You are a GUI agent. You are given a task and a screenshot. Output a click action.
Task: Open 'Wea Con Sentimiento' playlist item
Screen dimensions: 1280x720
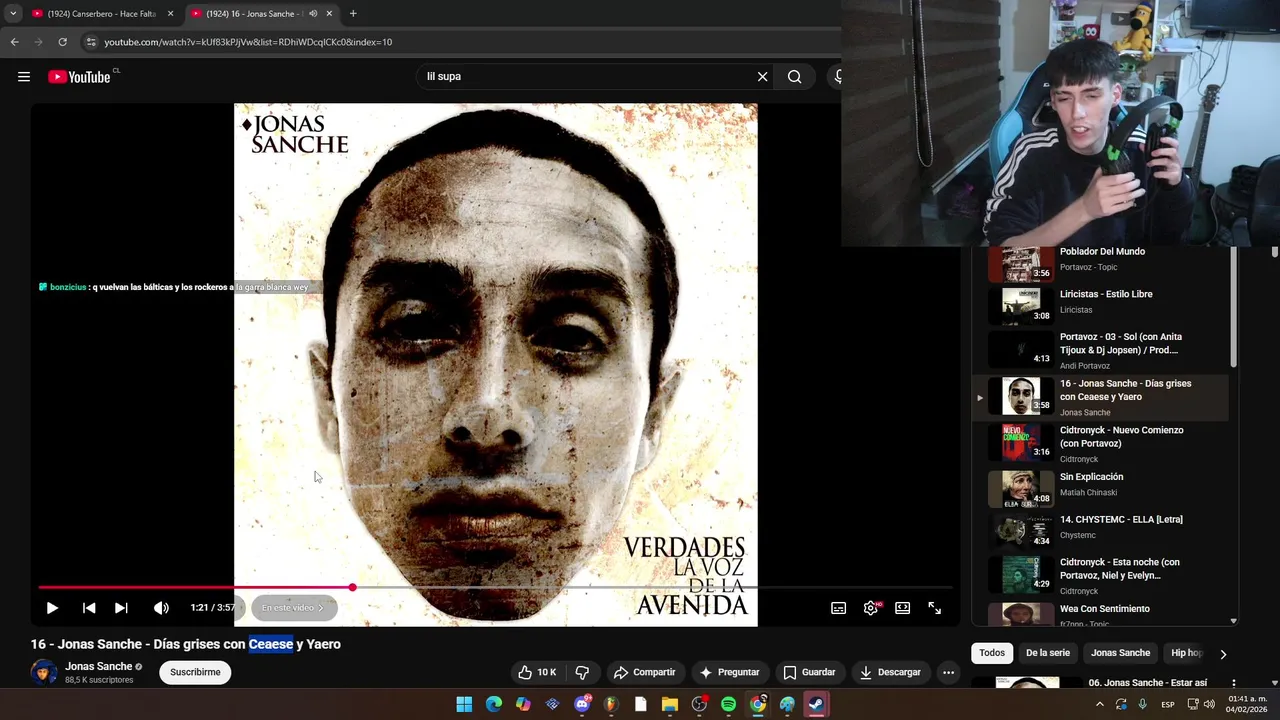[x=1100, y=613]
